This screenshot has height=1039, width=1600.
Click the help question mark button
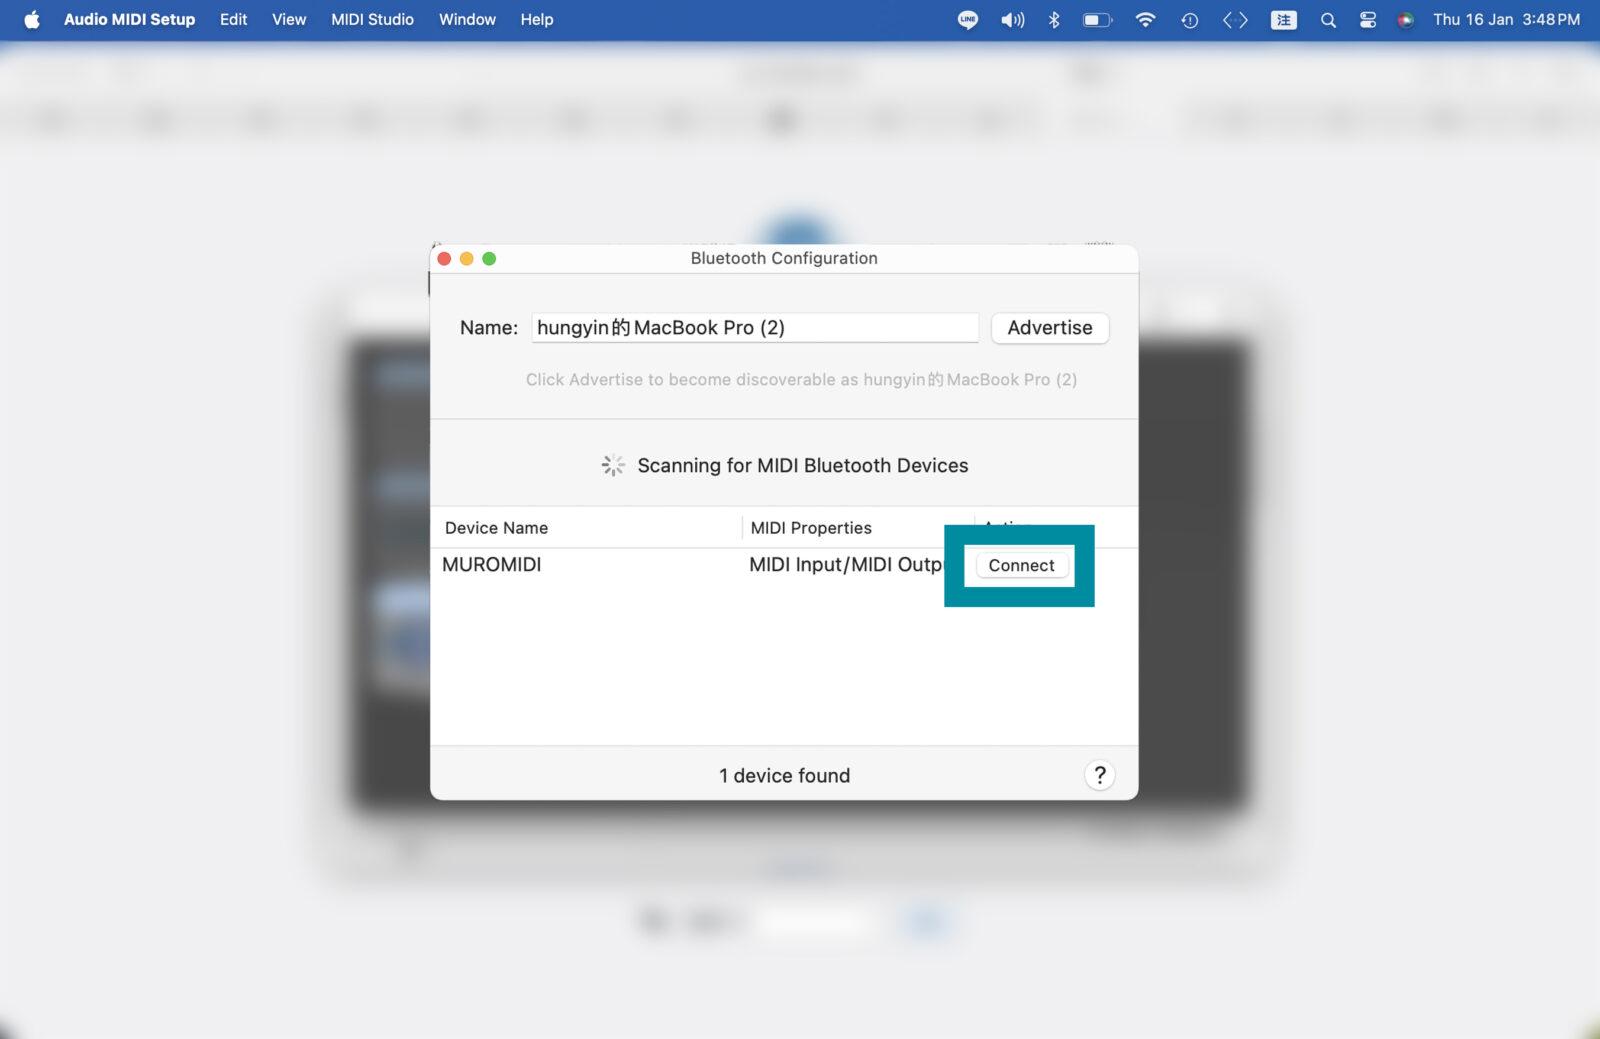pos(1099,775)
